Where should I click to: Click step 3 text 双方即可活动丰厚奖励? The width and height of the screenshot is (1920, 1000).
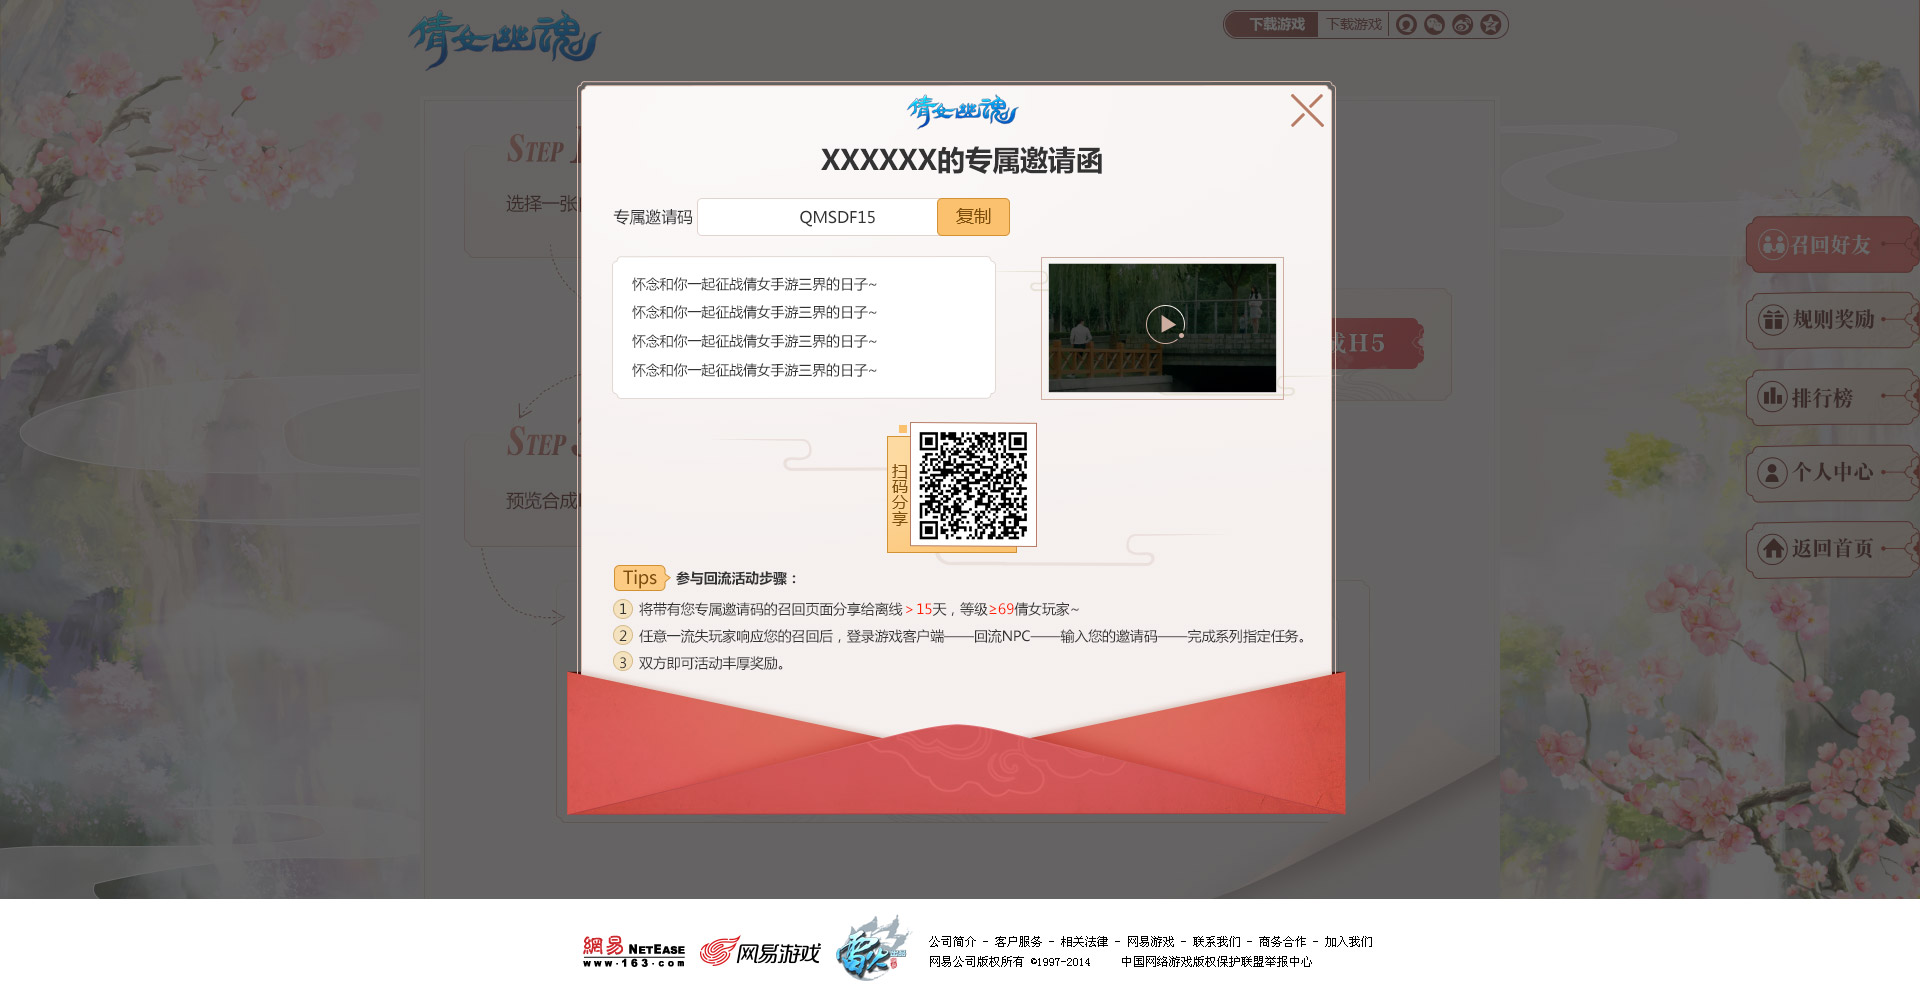coord(712,663)
